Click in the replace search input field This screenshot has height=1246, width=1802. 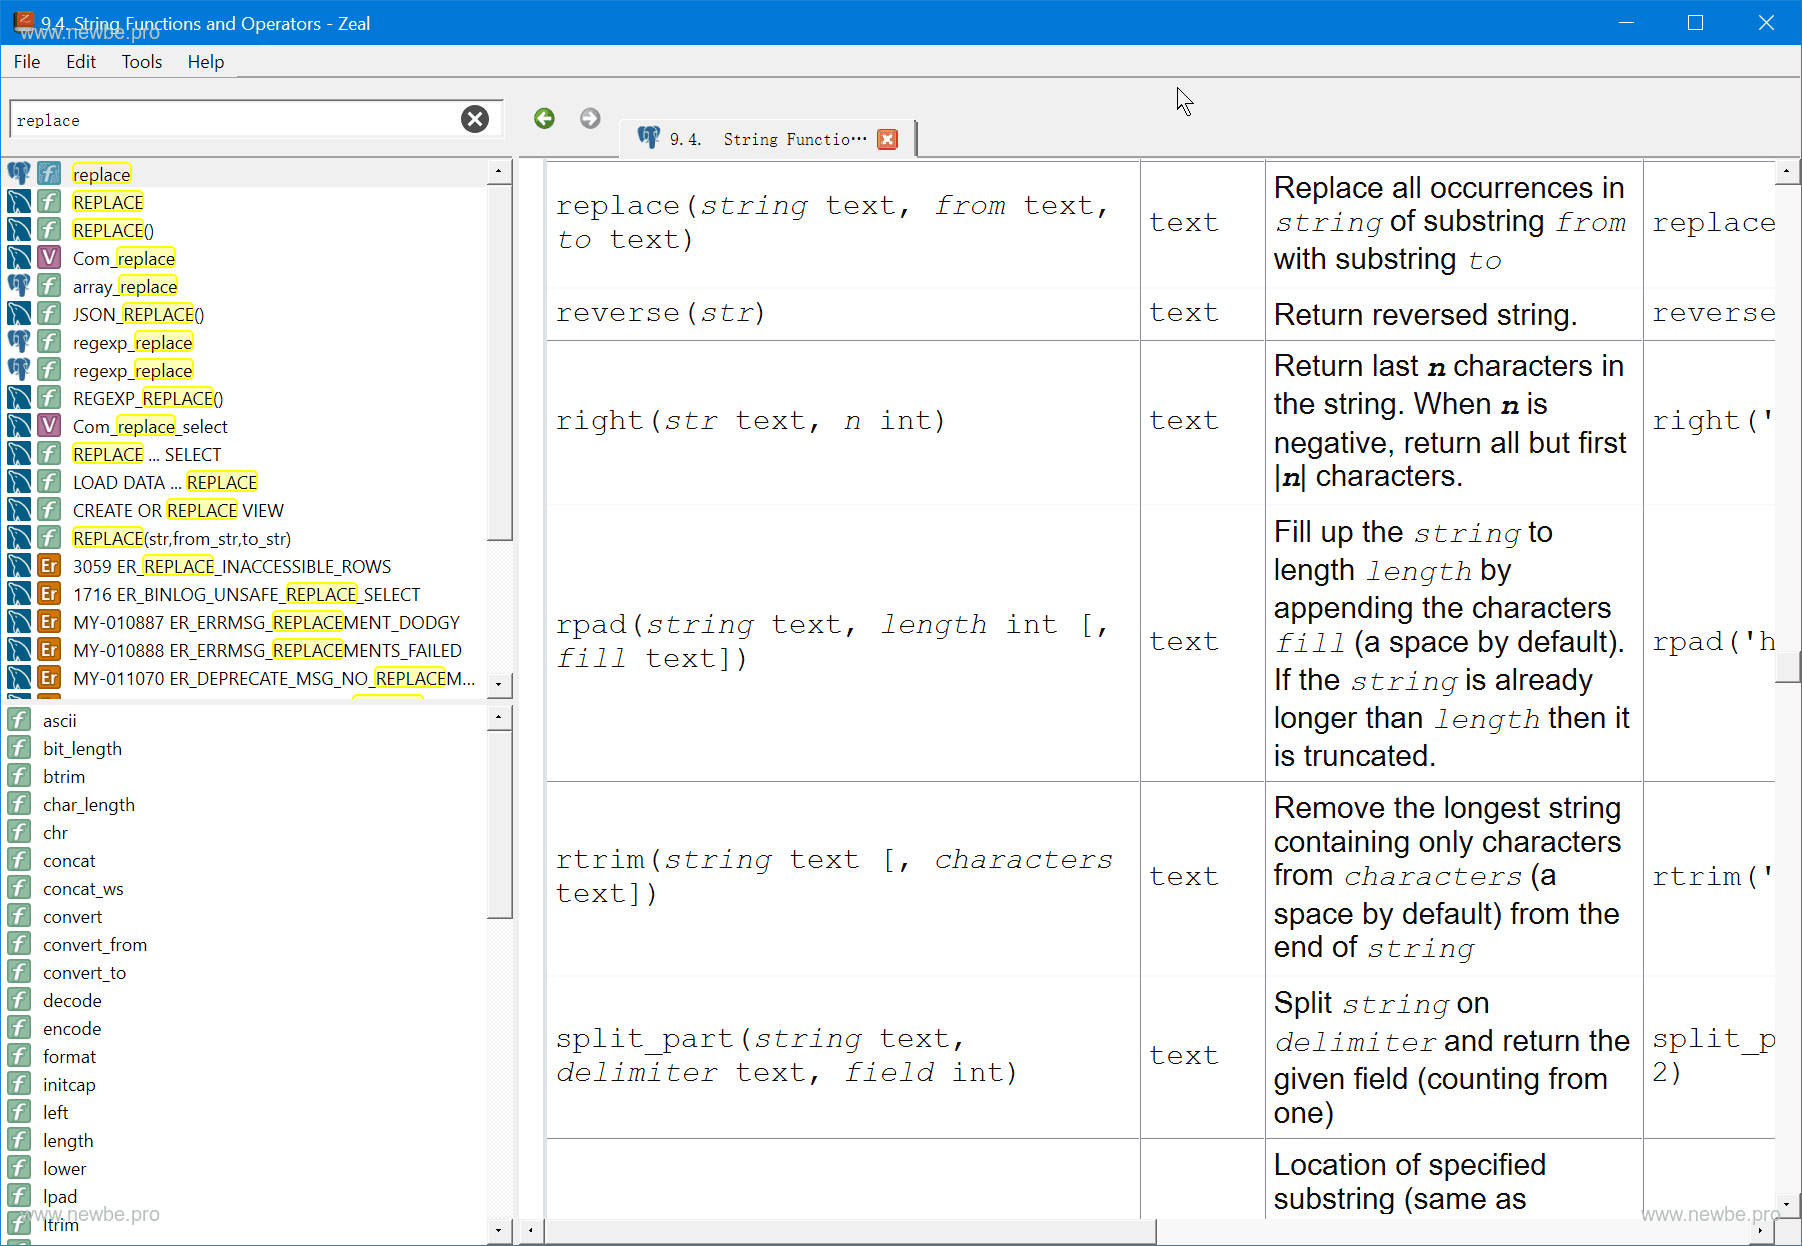pos(230,120)
